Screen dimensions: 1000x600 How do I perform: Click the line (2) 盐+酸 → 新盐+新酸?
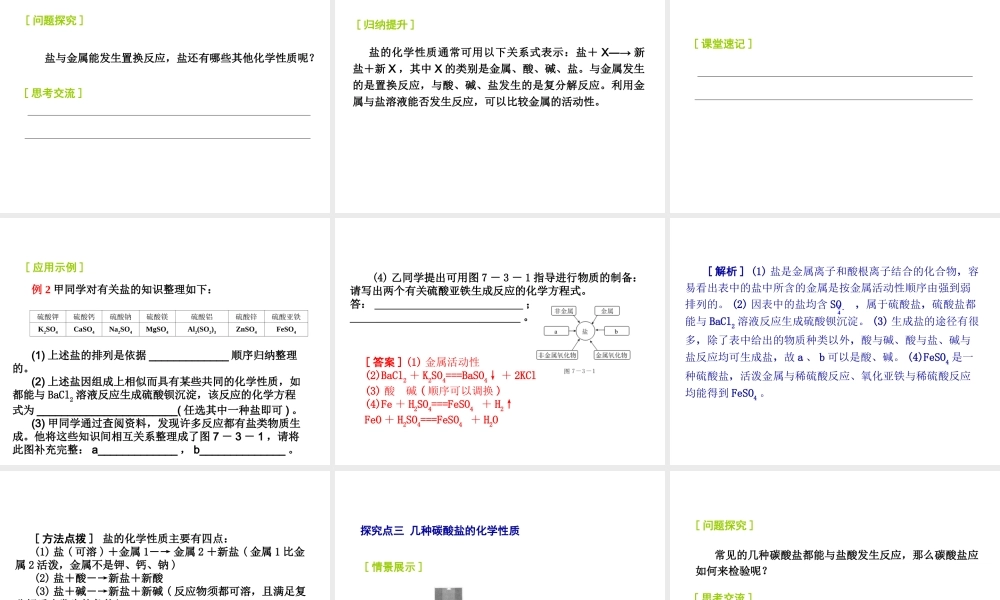click(x=99, y=578)
